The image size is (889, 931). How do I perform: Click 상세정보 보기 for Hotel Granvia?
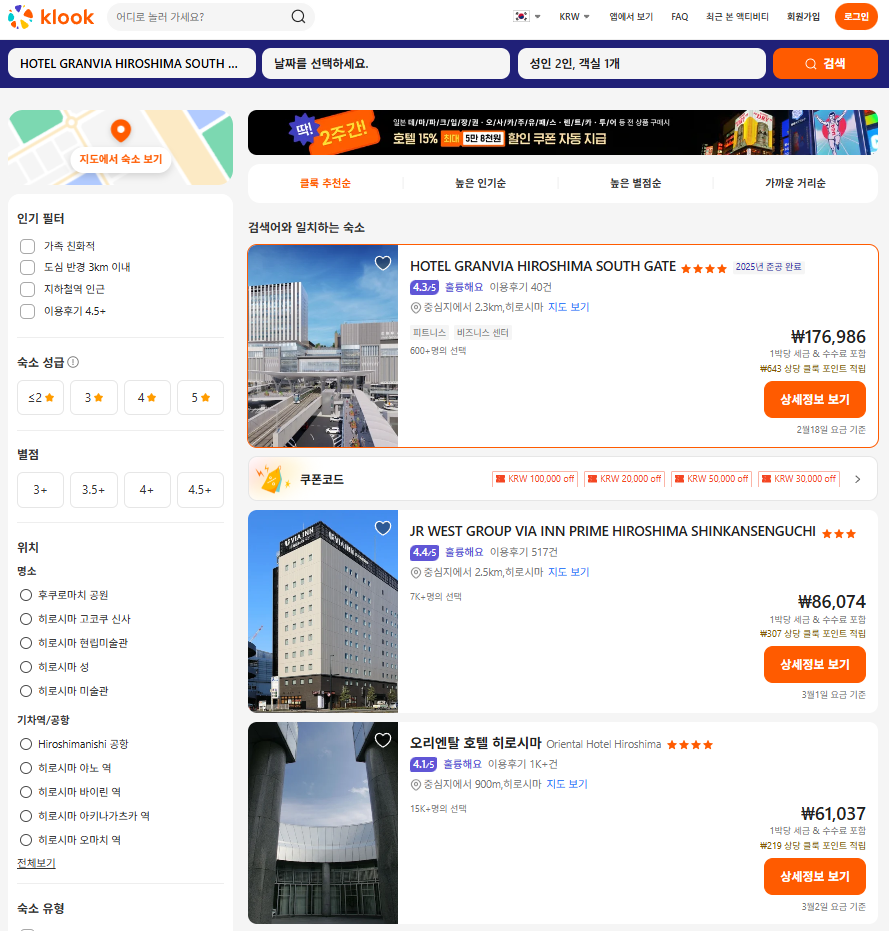[x=814, y=400]
